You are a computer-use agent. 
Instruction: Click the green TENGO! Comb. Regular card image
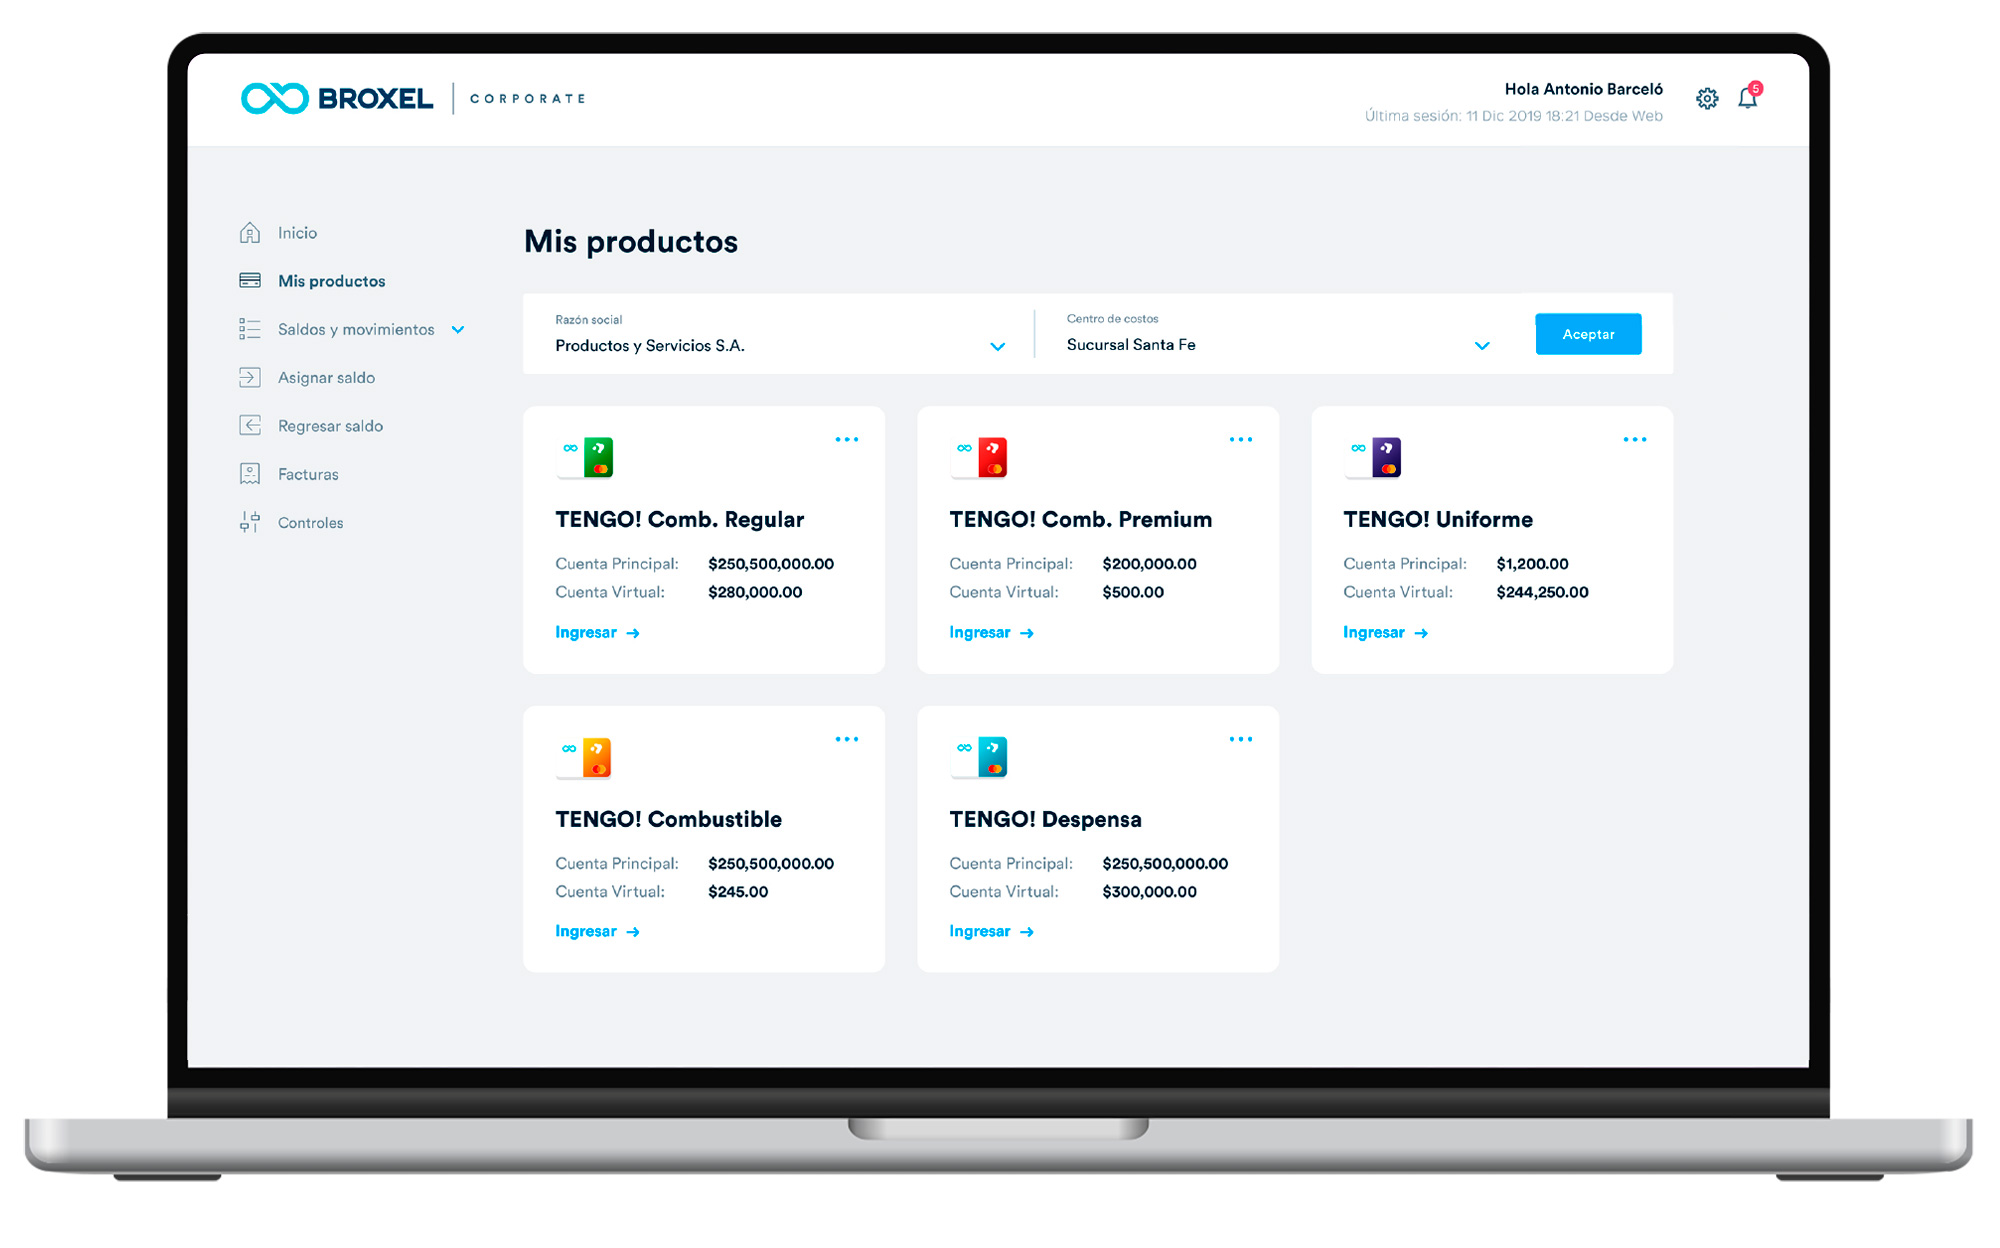pyautogui.click(x=585, y=458)
